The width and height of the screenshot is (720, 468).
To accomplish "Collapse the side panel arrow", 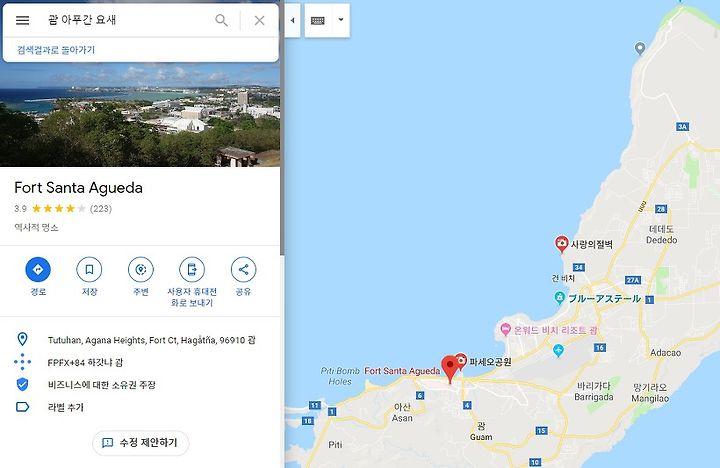I will [x=292, y=20].
